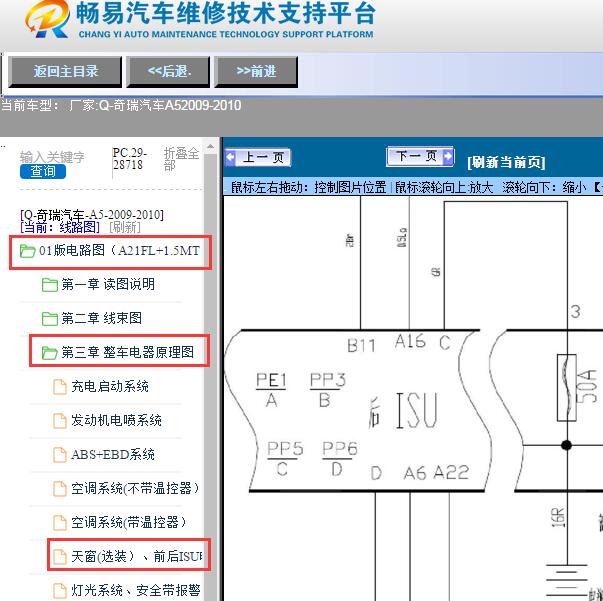Click the 50A fuse symbol in diagram
The image size is (603, 601).
point(567,388)
